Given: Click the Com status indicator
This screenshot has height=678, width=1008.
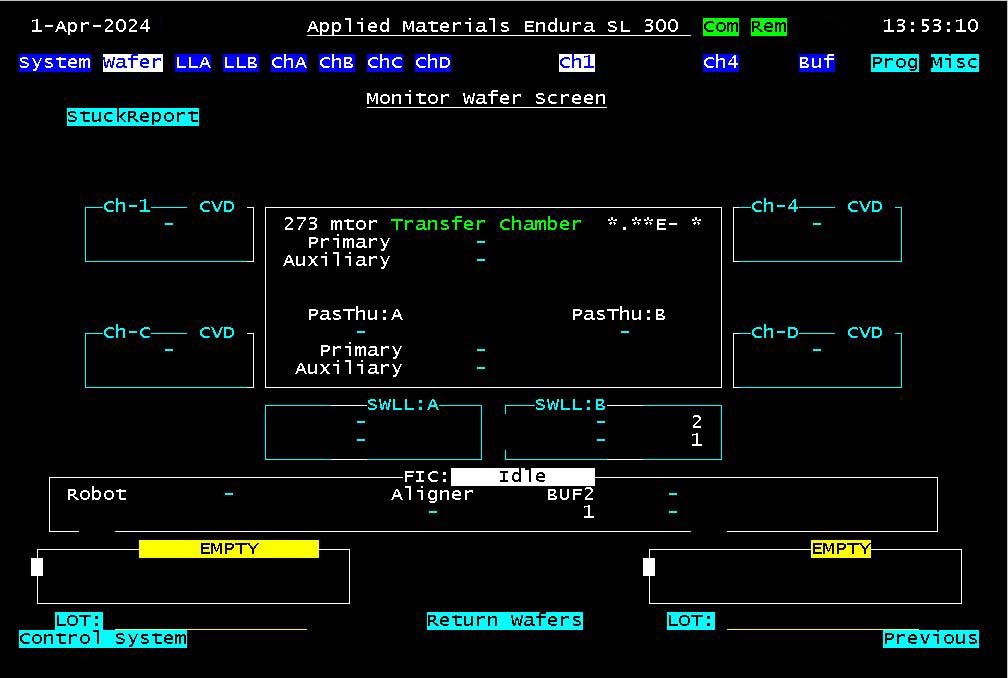Looking at the screenshot, I should click(x=721, y=26).
